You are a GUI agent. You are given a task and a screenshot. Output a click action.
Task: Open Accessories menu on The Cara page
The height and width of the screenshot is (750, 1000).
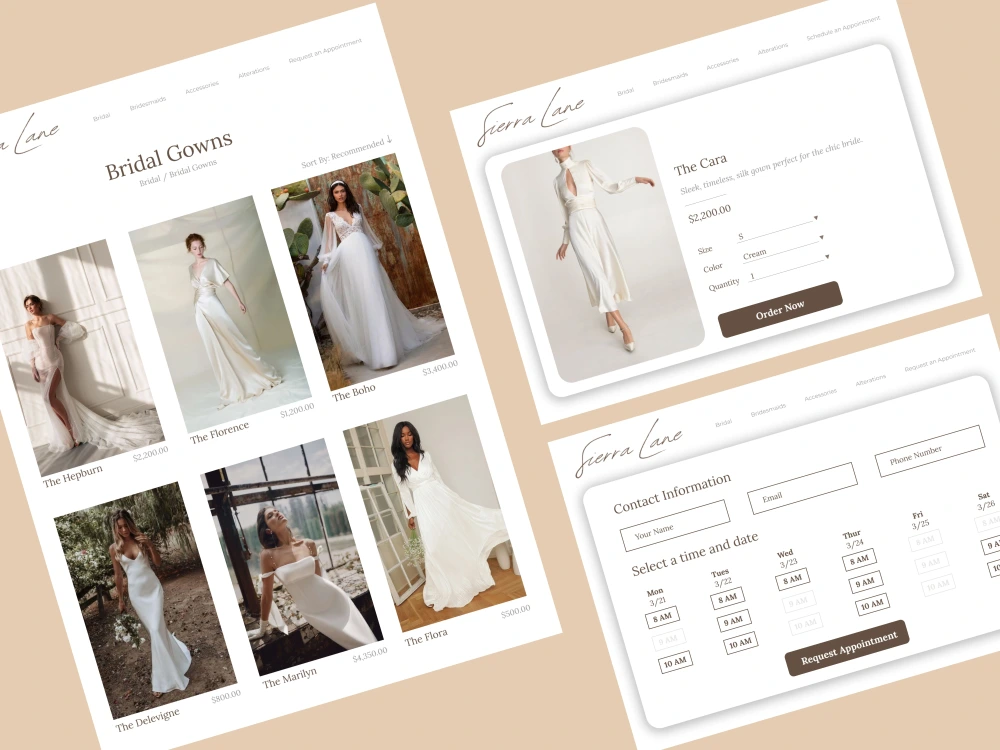point(723,63)
